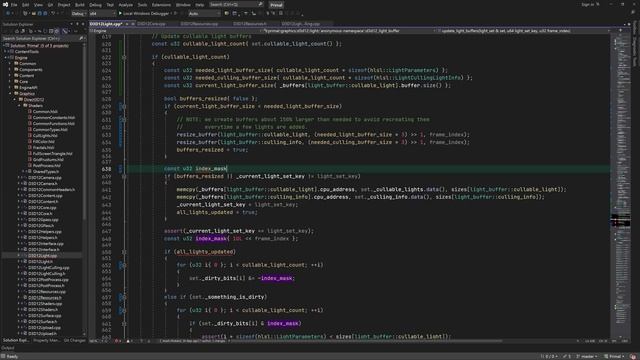Click the Open File folder icon

click(34, 13)
